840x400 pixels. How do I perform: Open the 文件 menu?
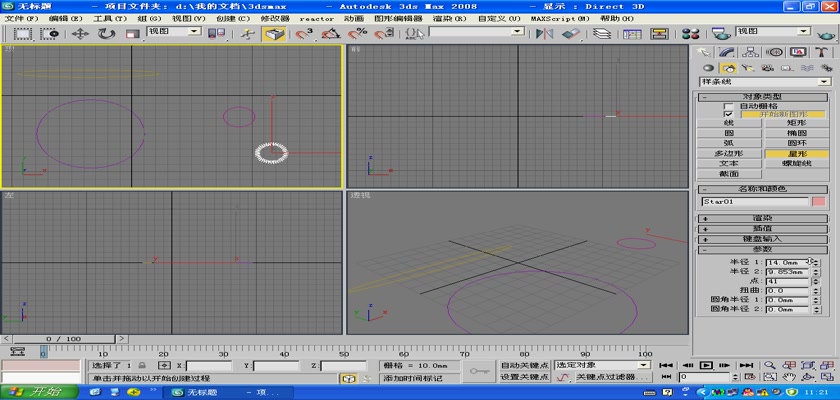(x=22, y=18)
